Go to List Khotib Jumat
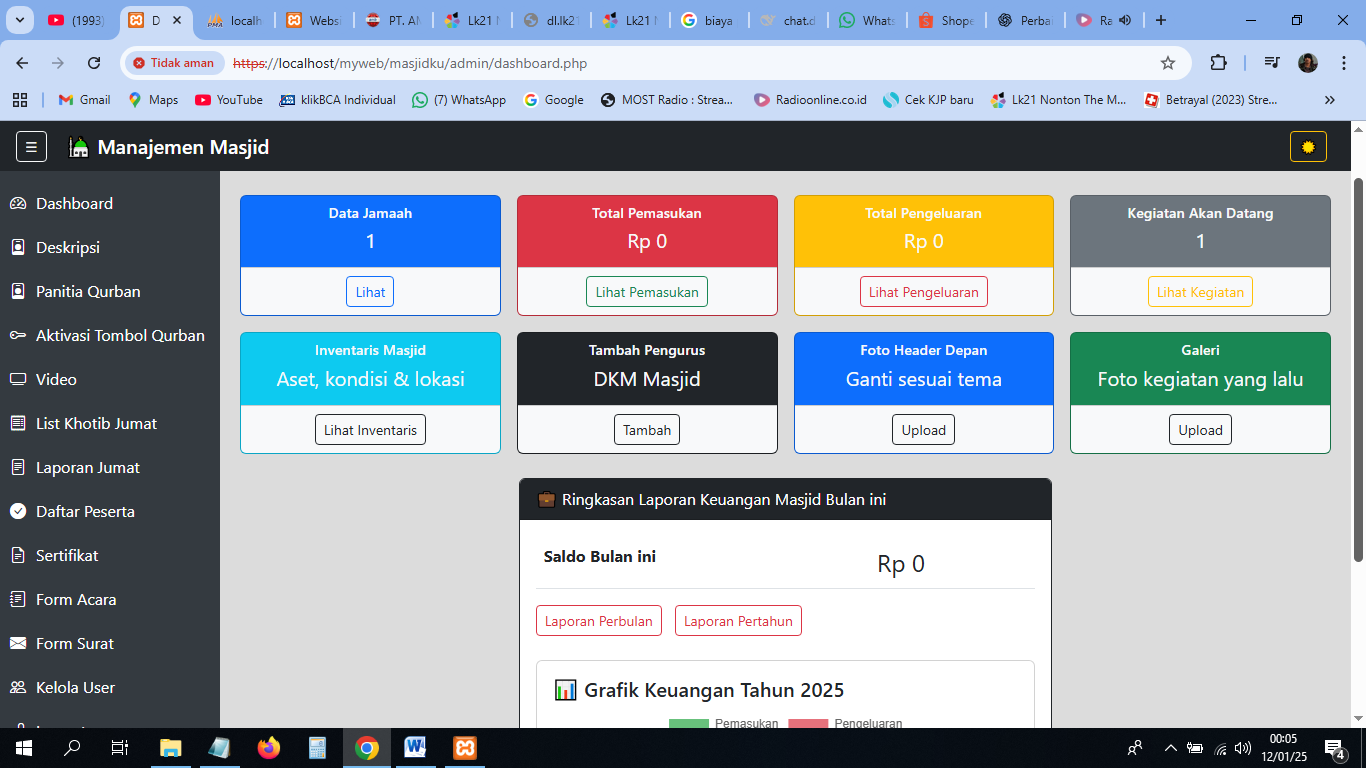This screenshot has width=1366, height=768. click(x=96, y=423)
